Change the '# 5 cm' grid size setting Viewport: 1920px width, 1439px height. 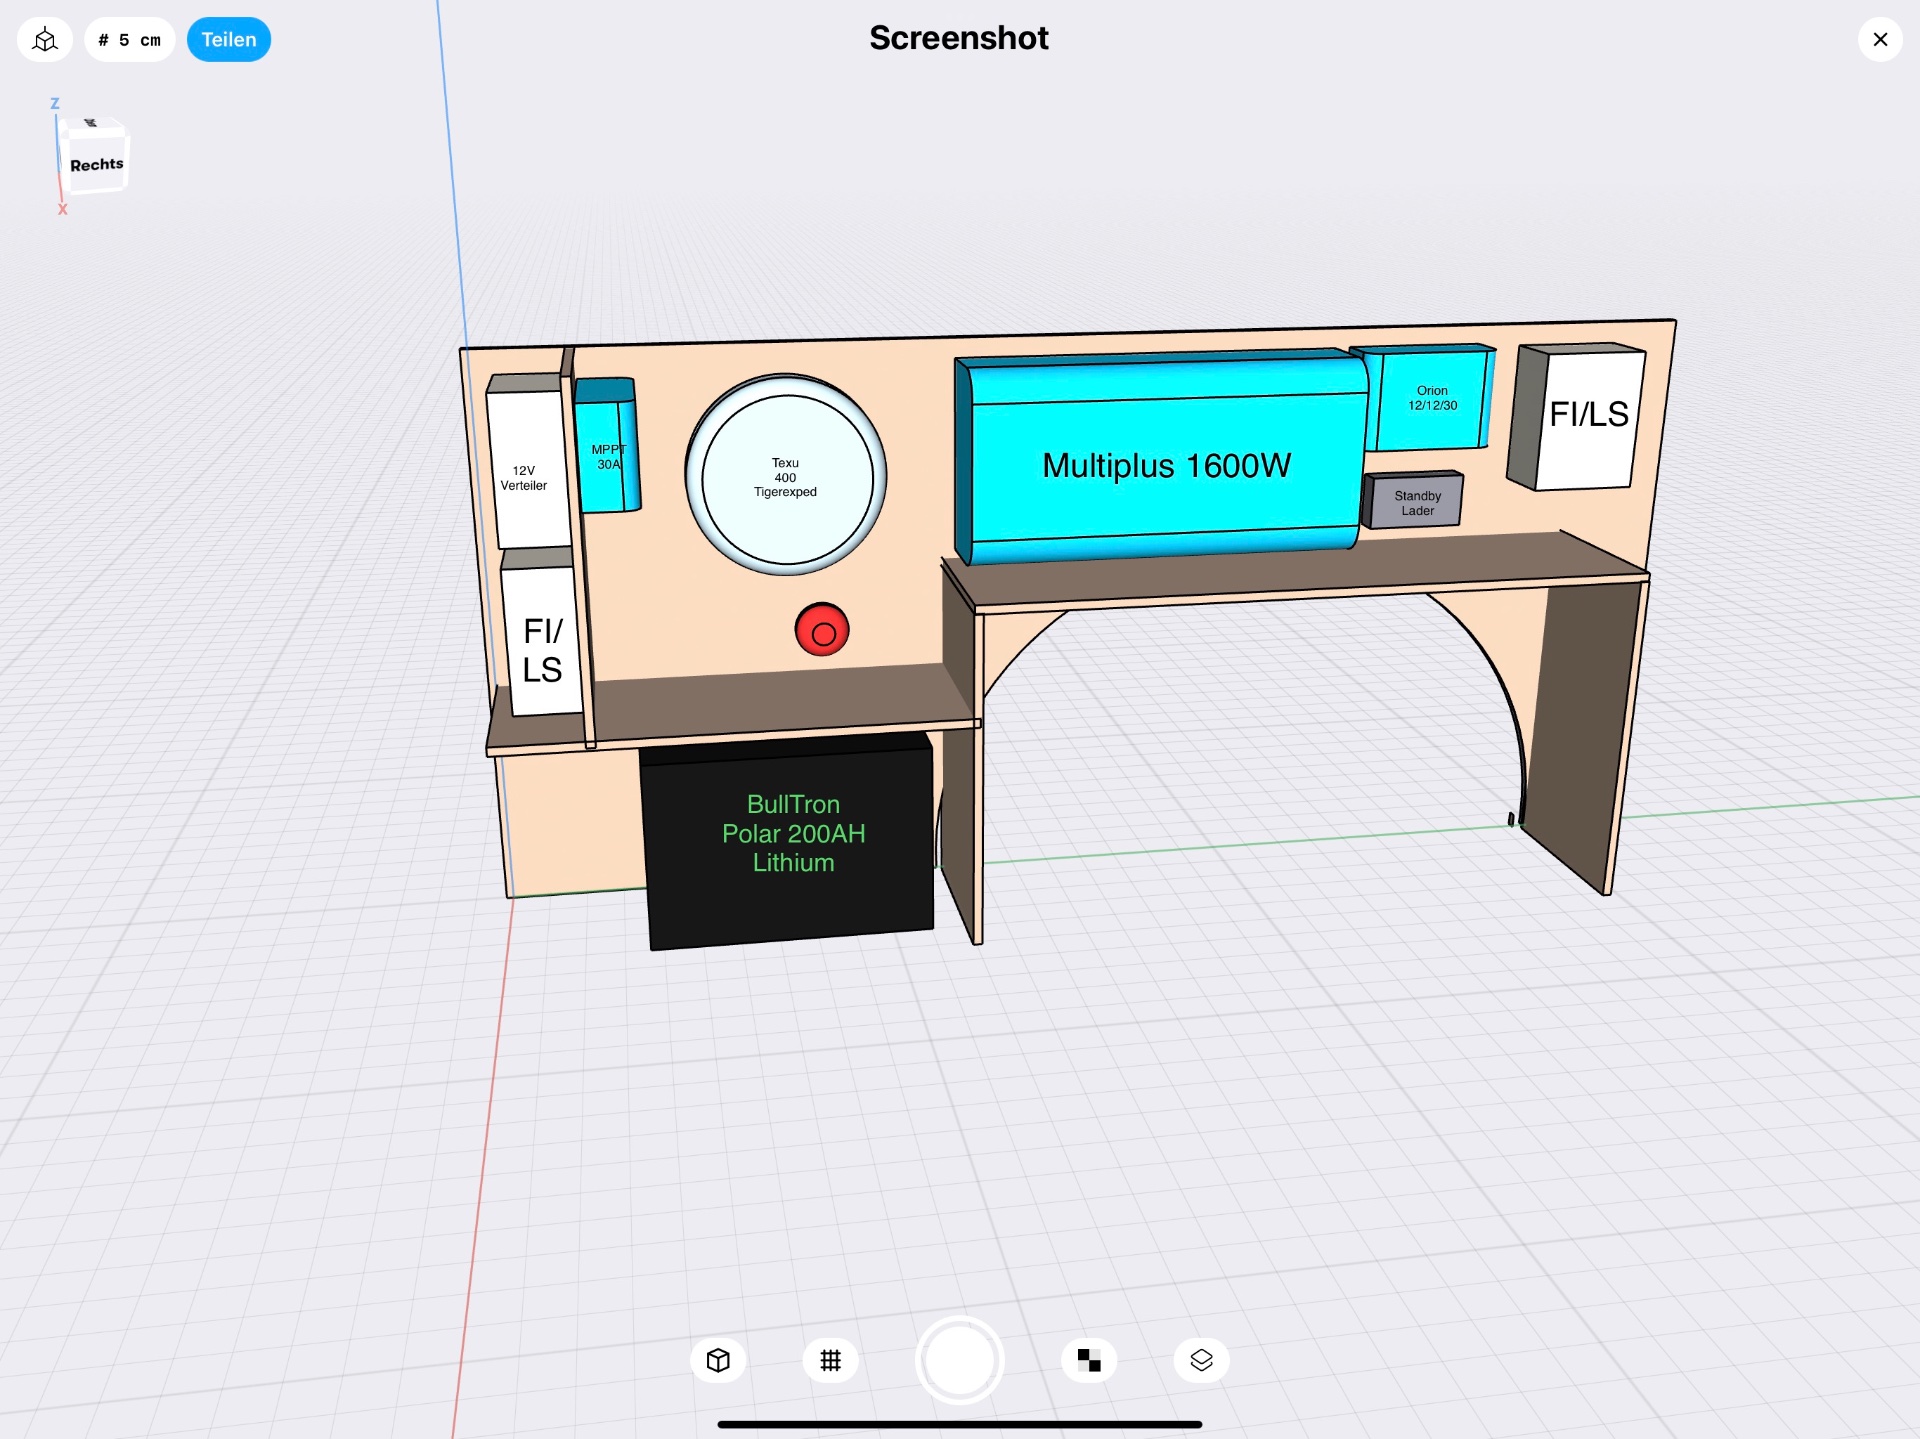click(130, 40)
